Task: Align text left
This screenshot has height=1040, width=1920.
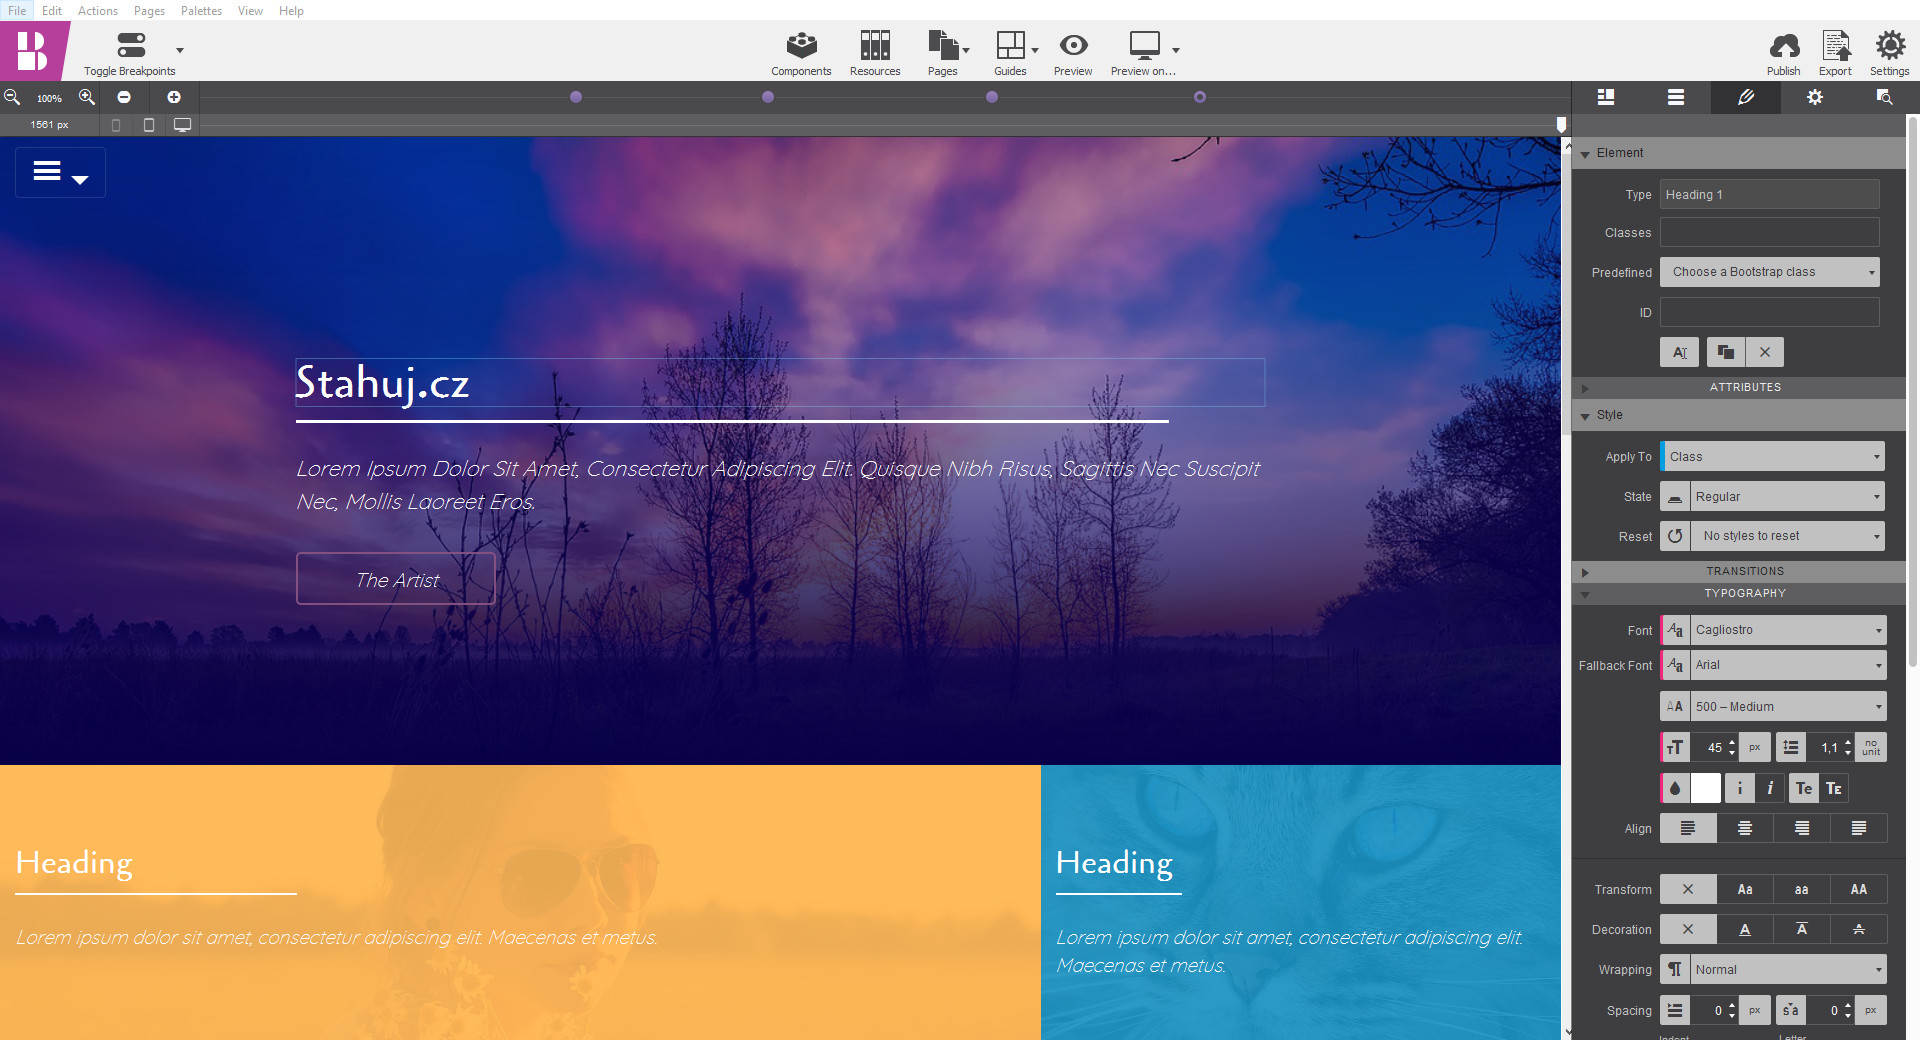Action: point(1688,828)
